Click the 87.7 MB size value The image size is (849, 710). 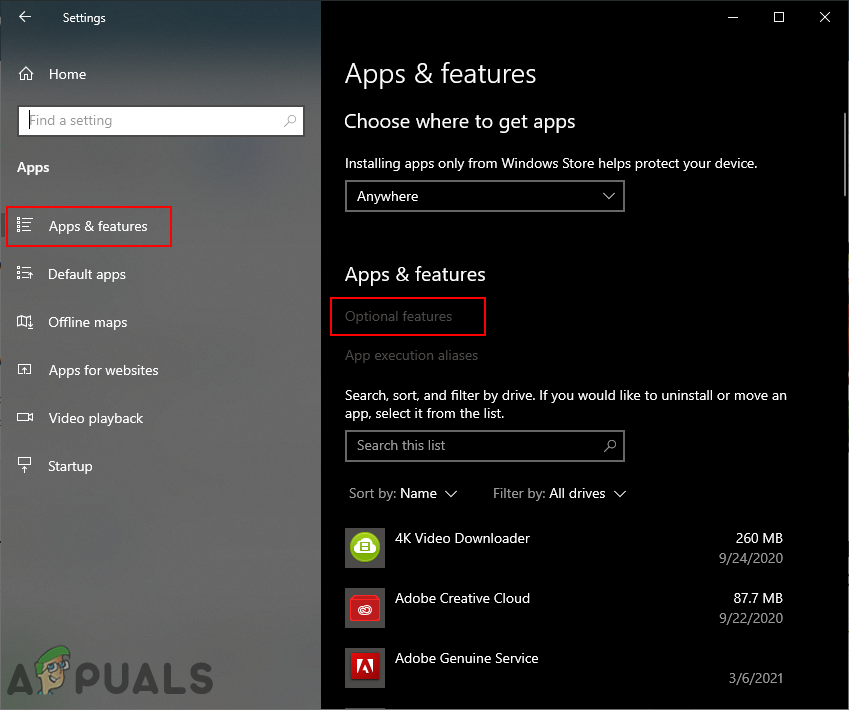[x=758, y=598]
